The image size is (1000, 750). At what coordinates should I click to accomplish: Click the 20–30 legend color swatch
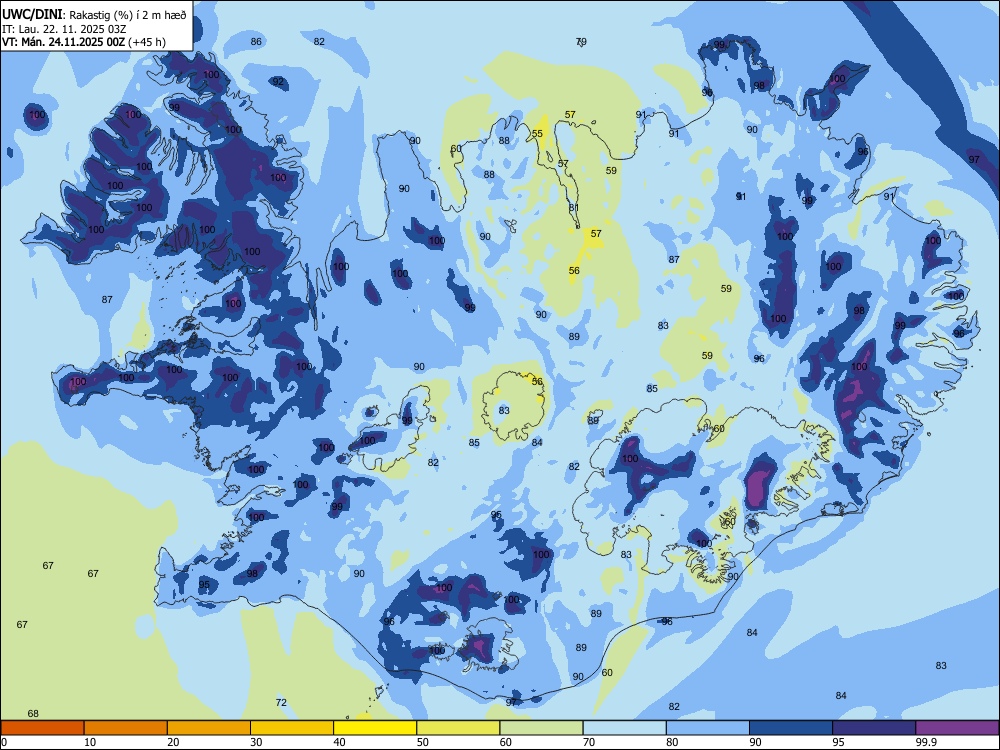(209, 728)
